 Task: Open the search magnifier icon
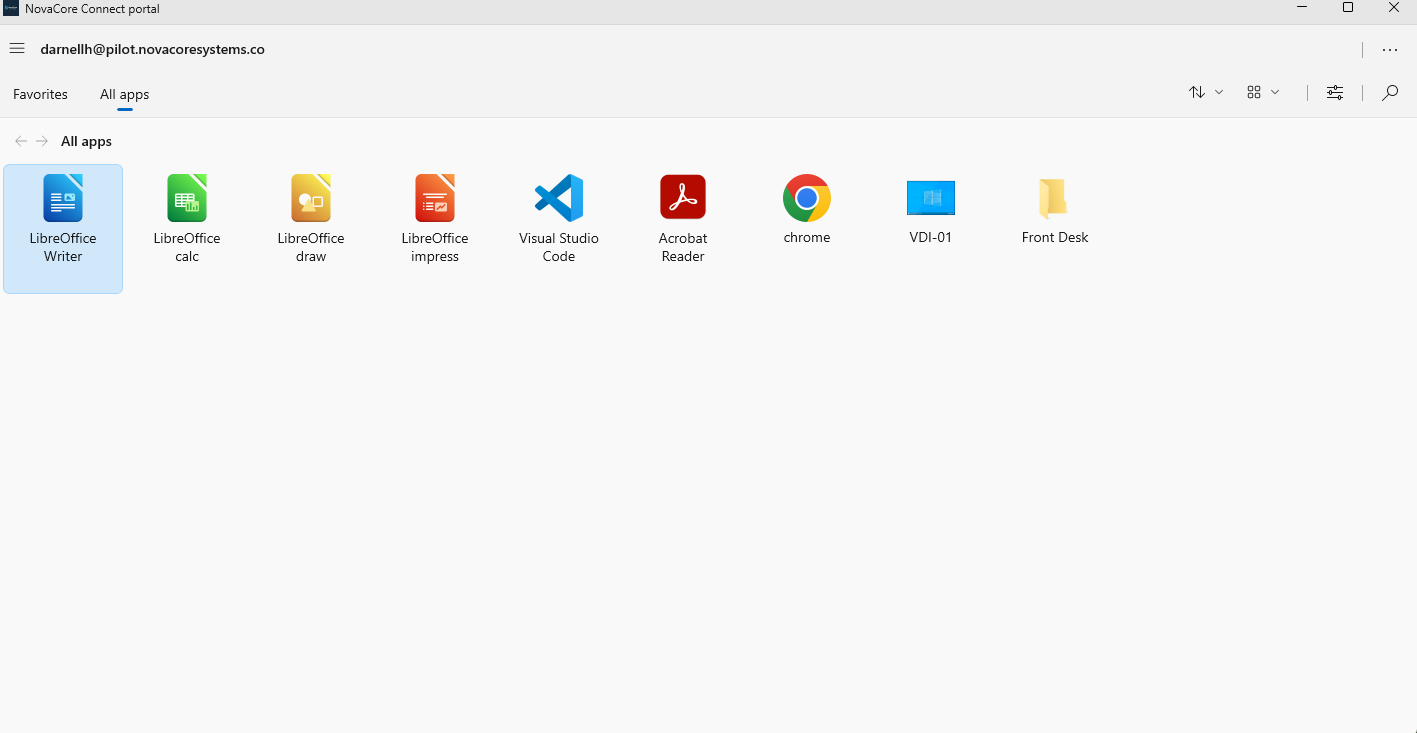click(1390, 93)
